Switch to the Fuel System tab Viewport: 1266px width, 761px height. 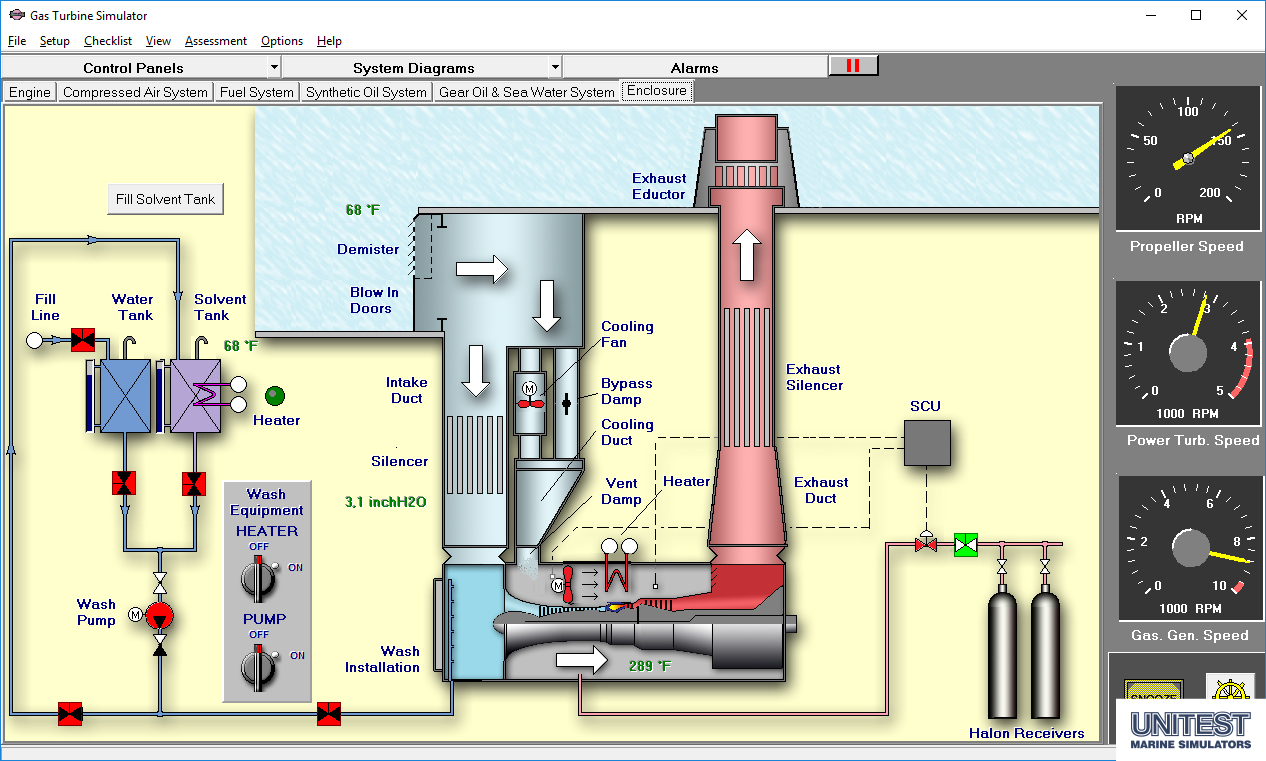(257, 92)
